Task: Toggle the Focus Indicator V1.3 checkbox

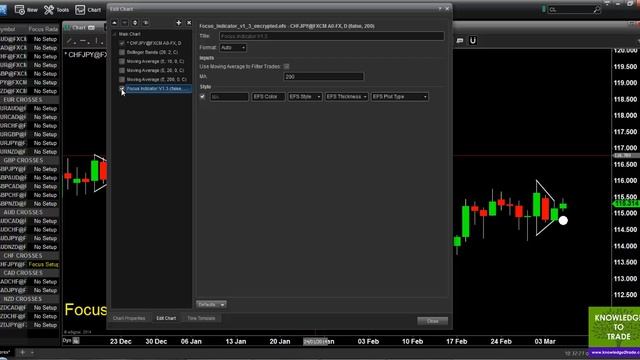Action: [x=122, y=88]
